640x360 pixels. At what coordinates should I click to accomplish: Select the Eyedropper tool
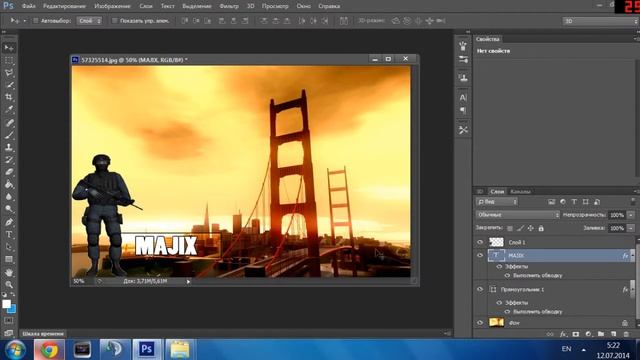click(9, 109)
